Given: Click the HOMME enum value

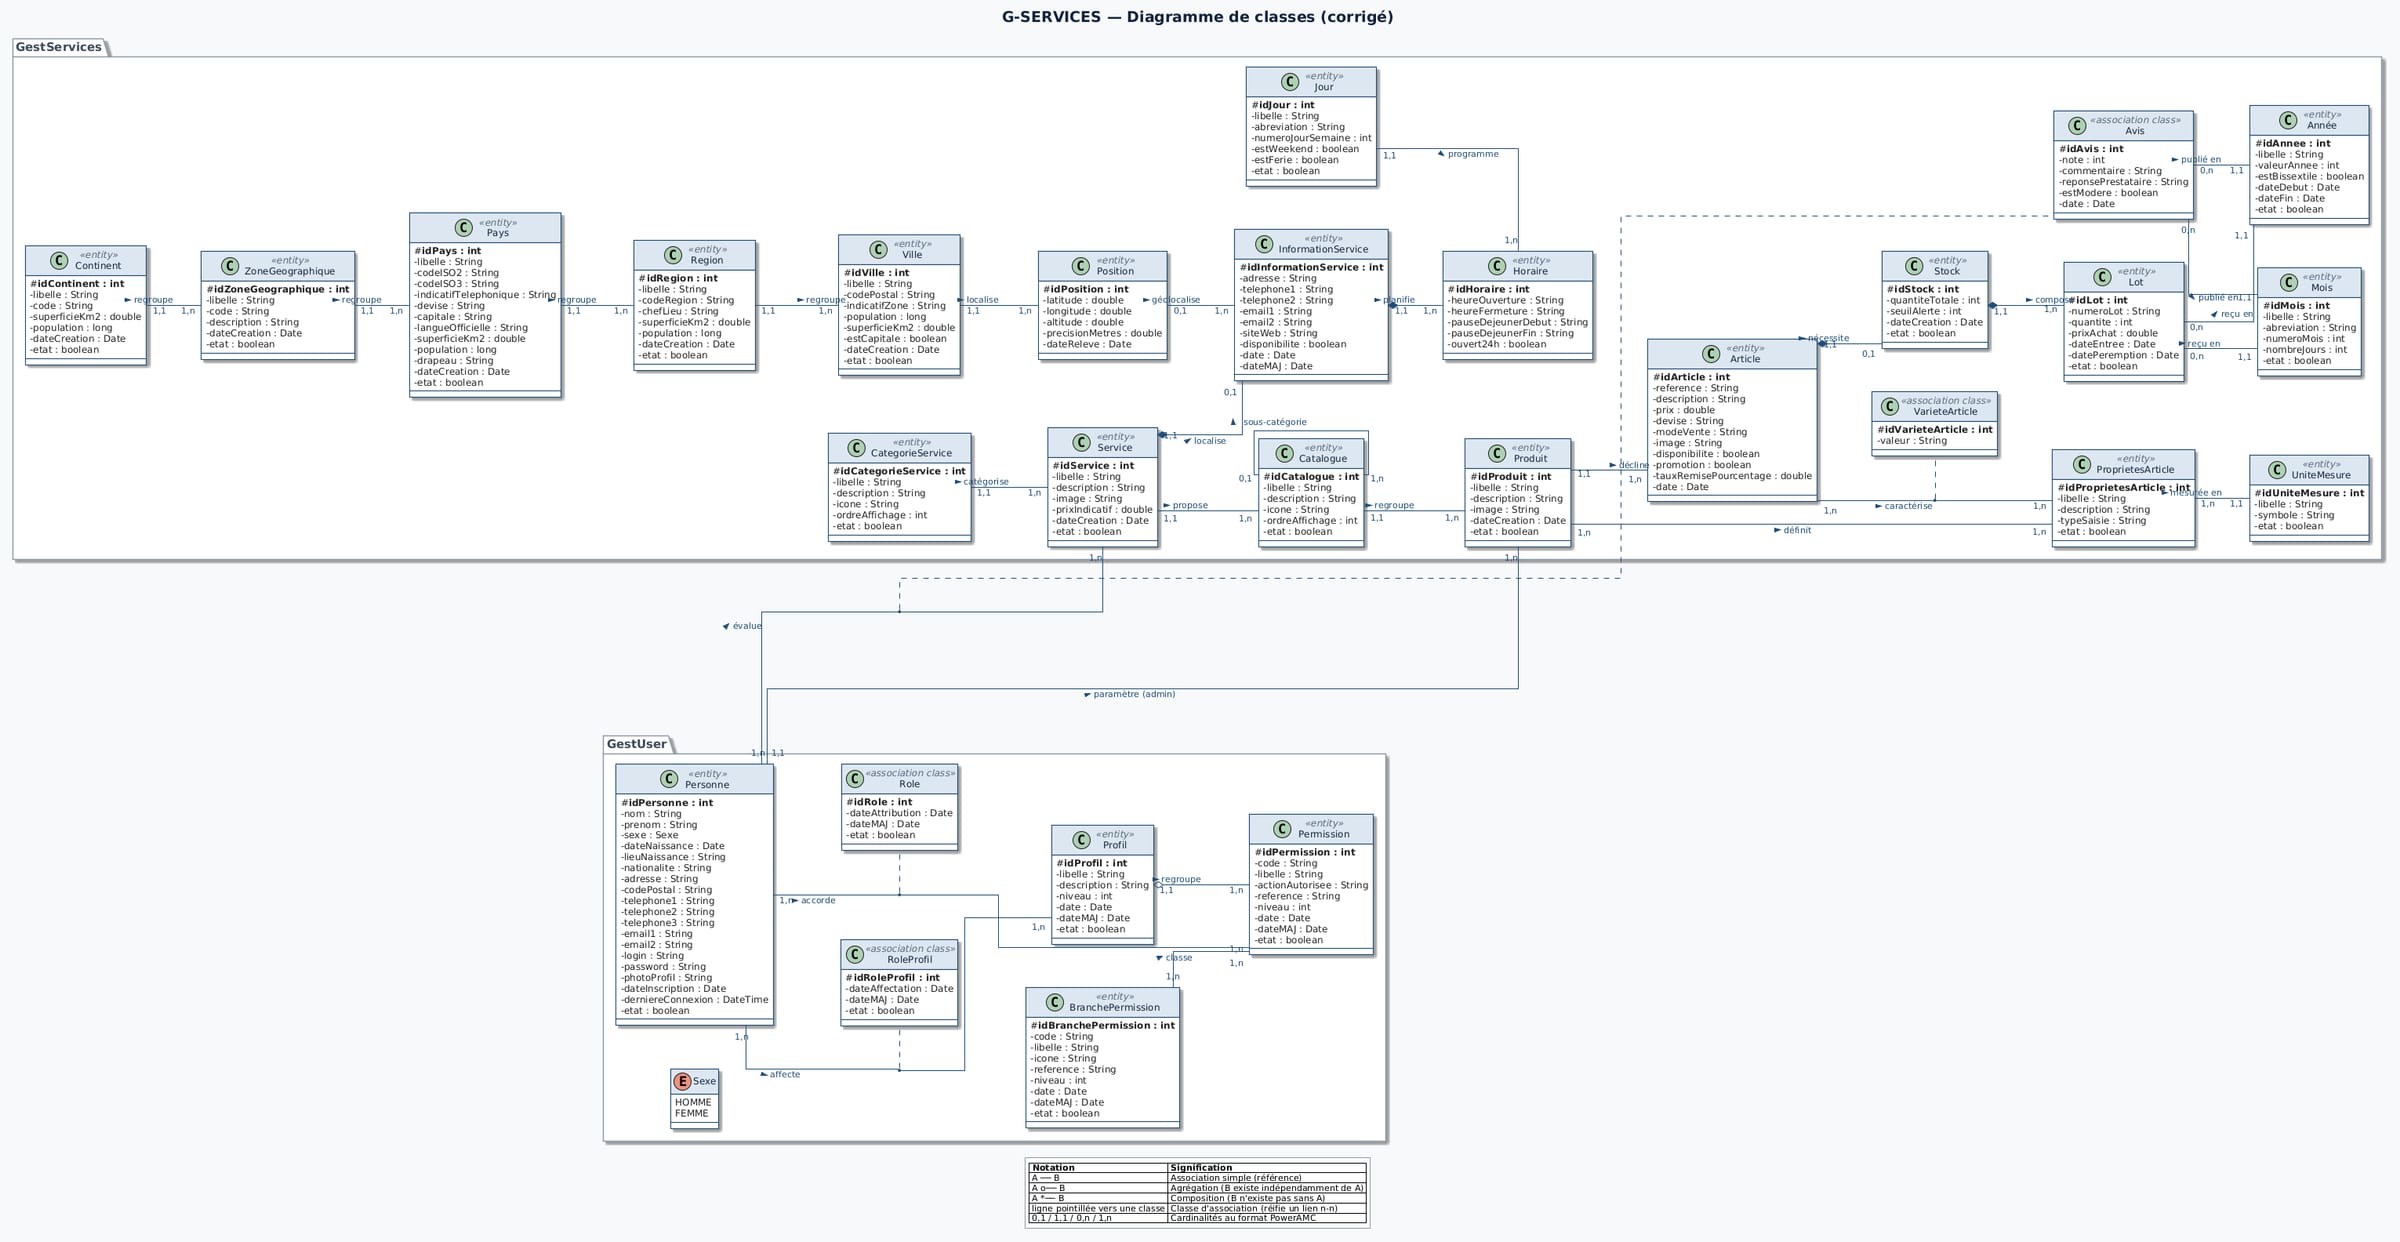Looking at the screenshot, I should [693, 1102].
